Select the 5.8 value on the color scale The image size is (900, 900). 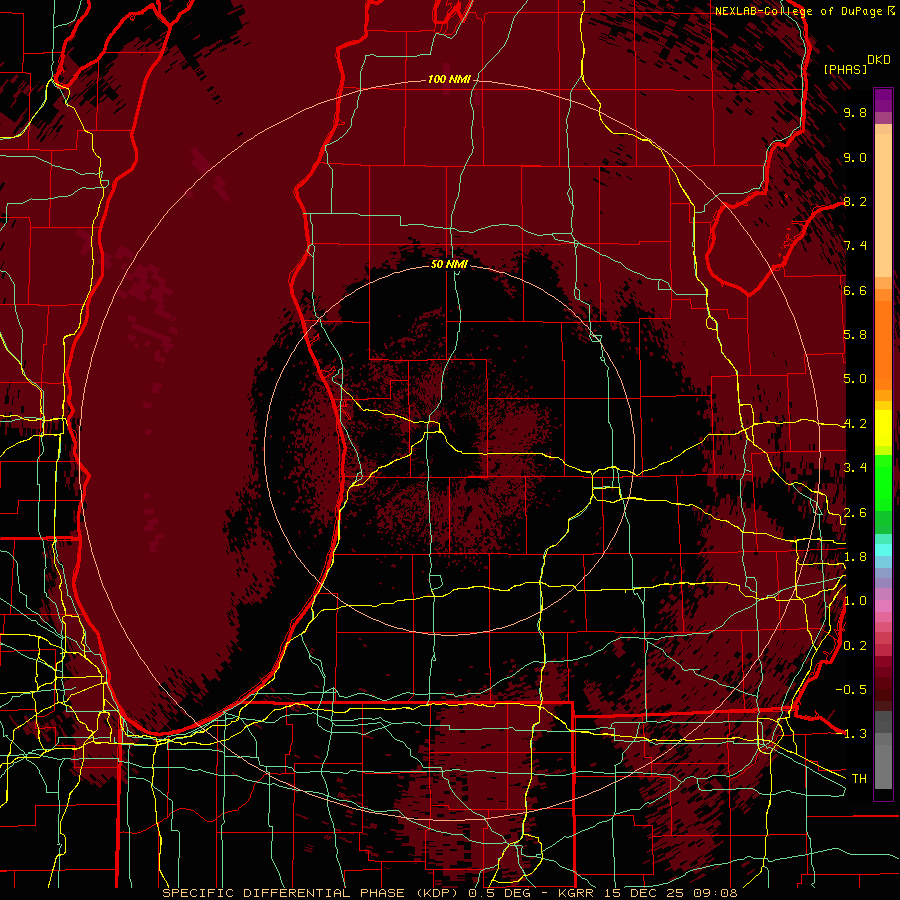point(855,335)
